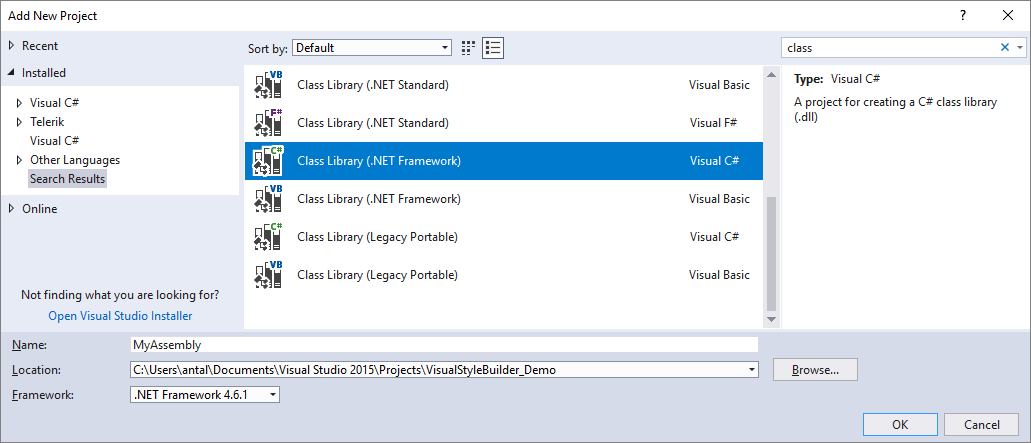Click the Recent category label
Viewport: 1031px width, 443px height.
39,45
